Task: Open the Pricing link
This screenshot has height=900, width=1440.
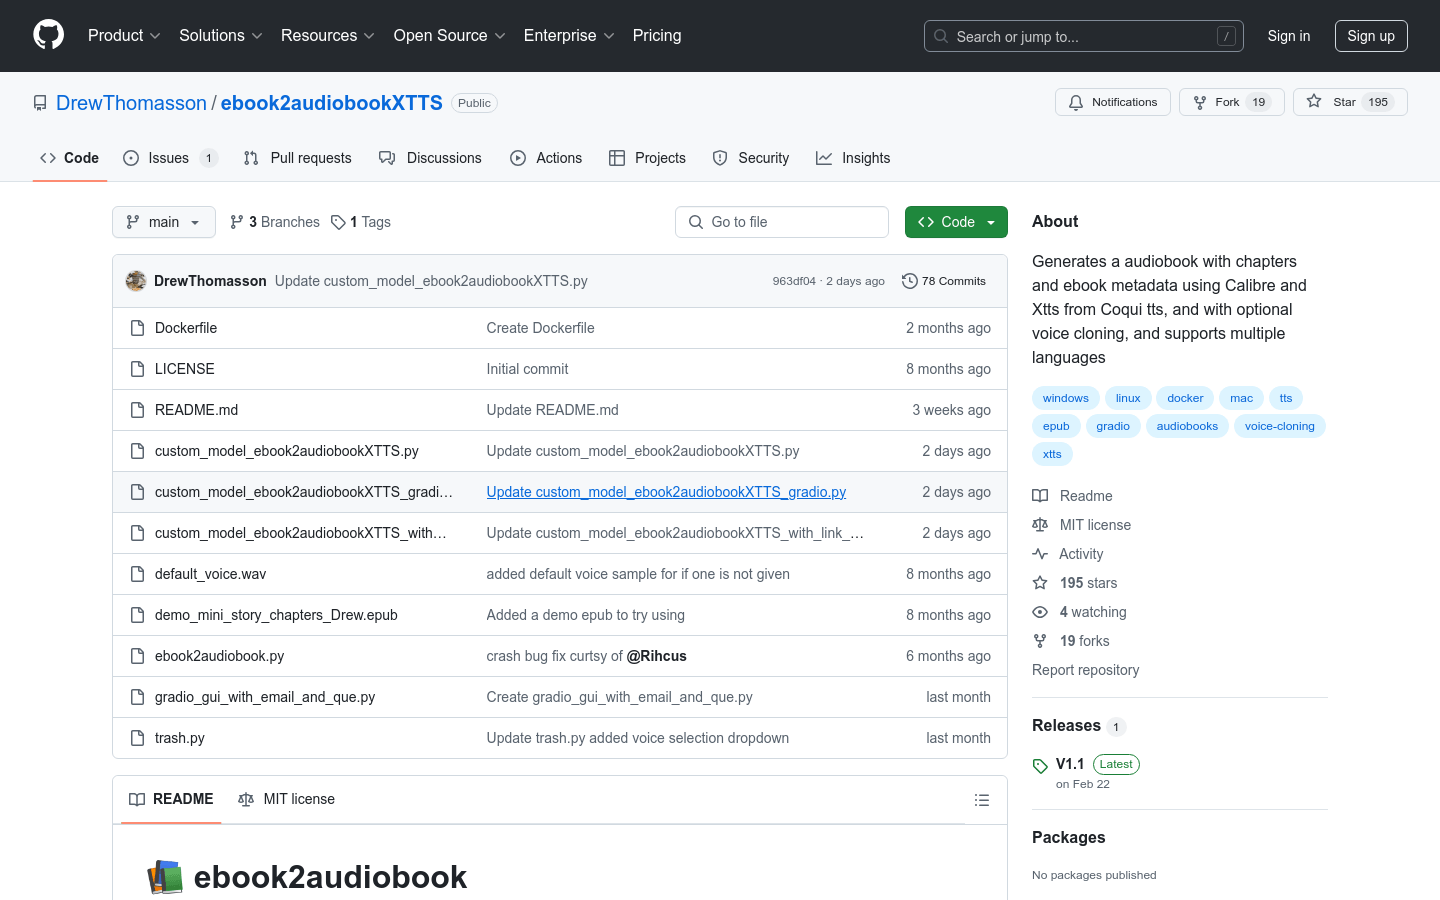Action: (657, 36)
